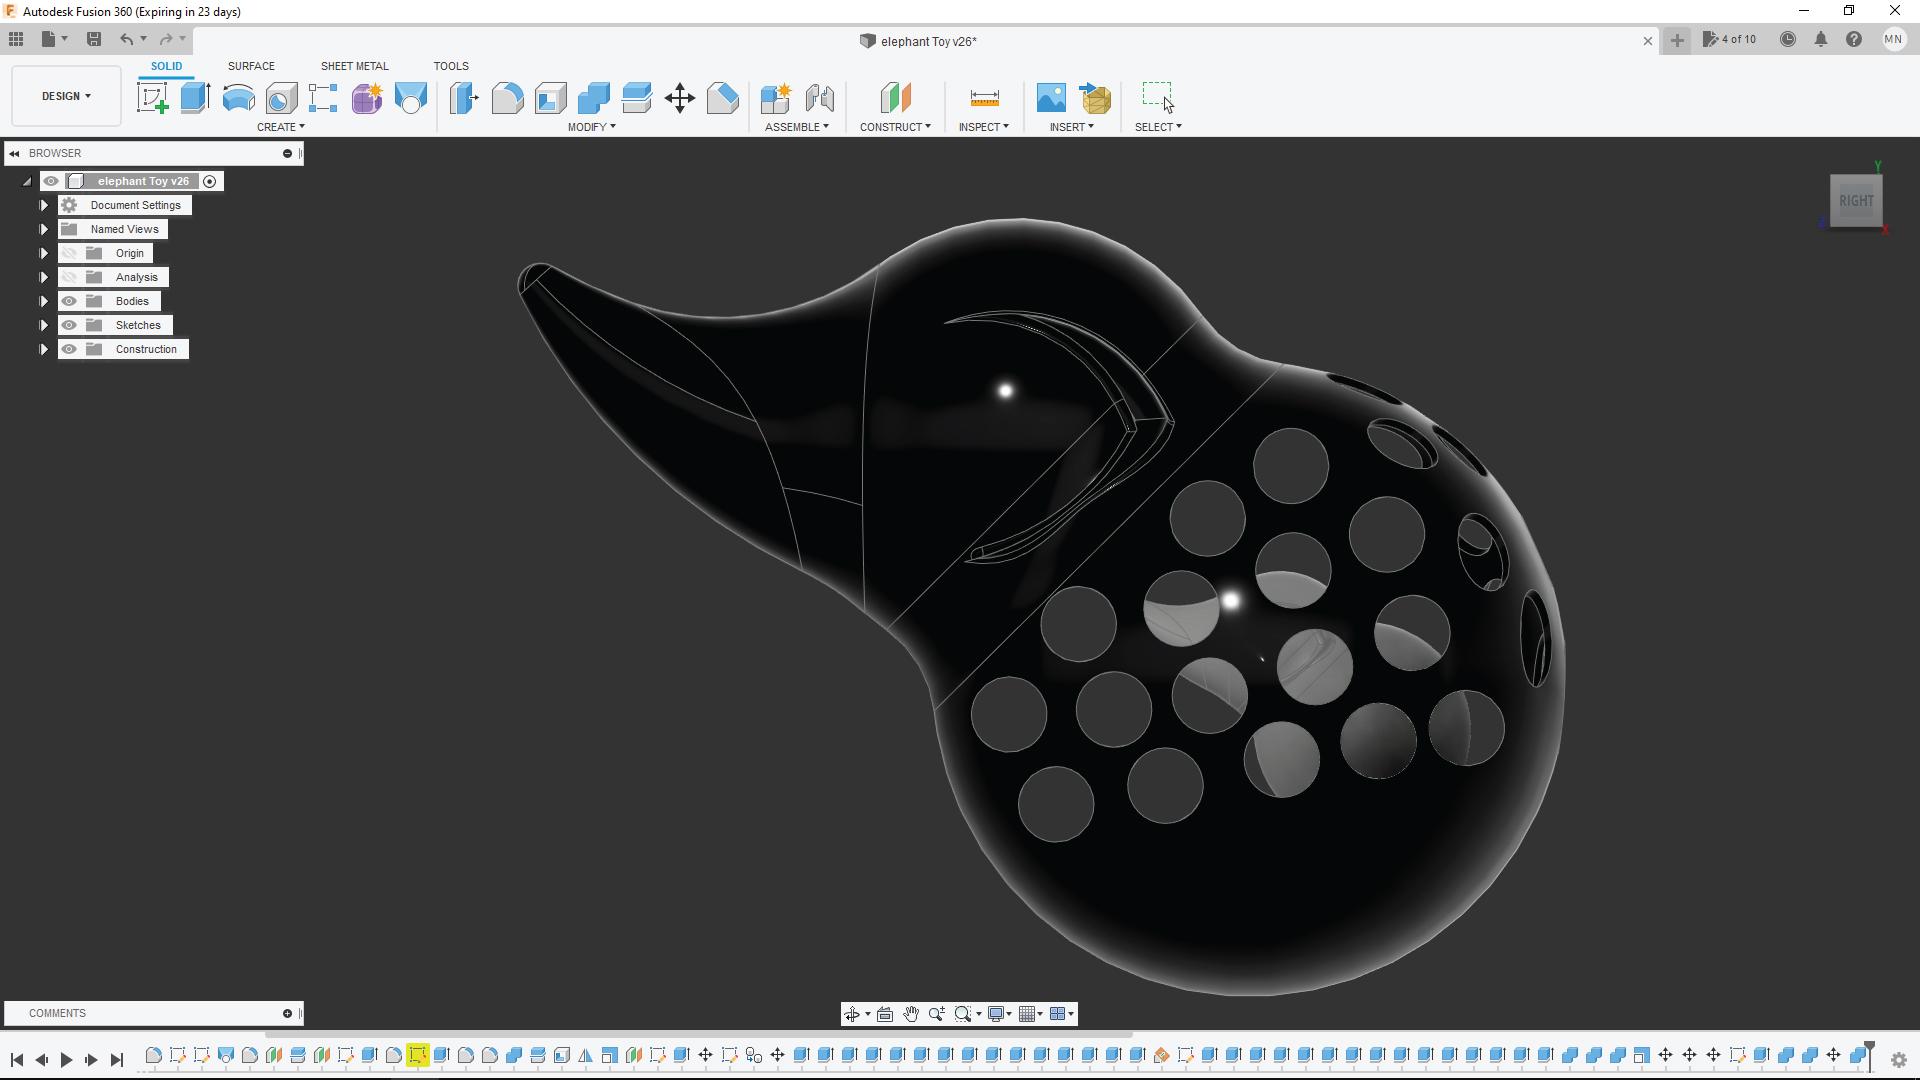This screenshot has height=1080, width=1920.
Task: Select the Revolve tool
Action: tap(236, 96)
